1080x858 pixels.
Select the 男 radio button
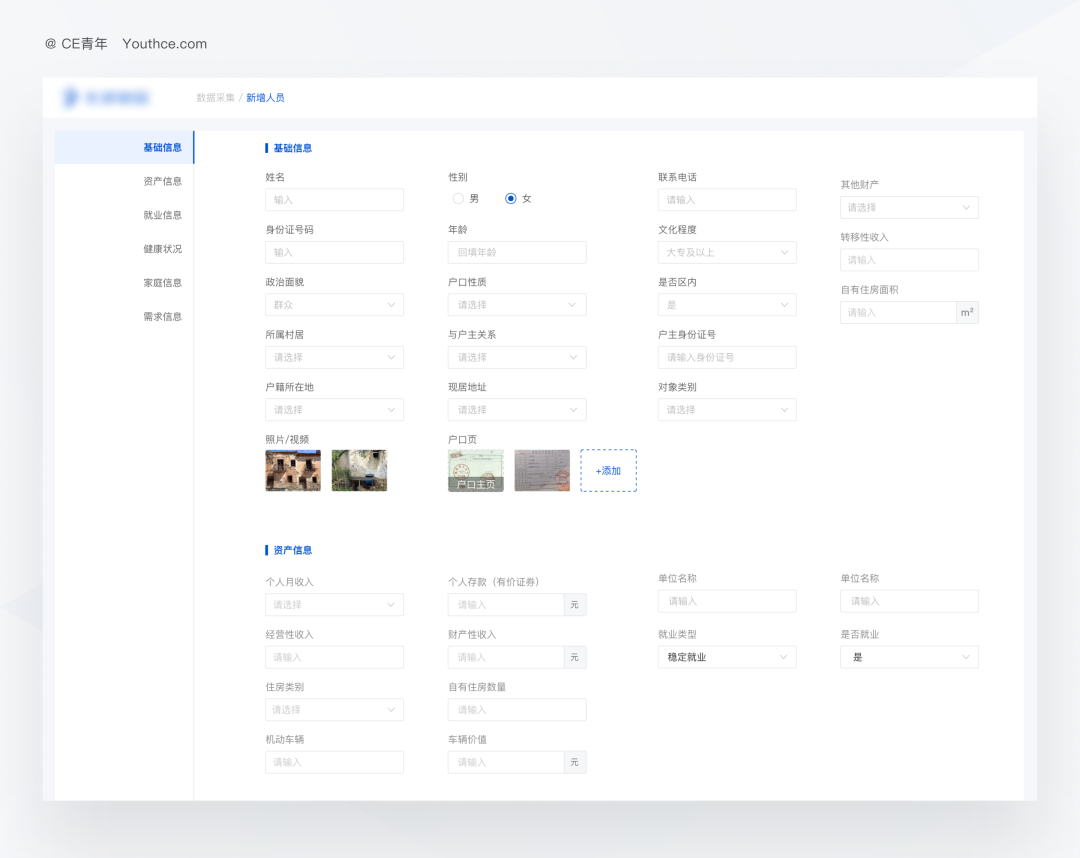pyautogui.click(x=459, y=198)
